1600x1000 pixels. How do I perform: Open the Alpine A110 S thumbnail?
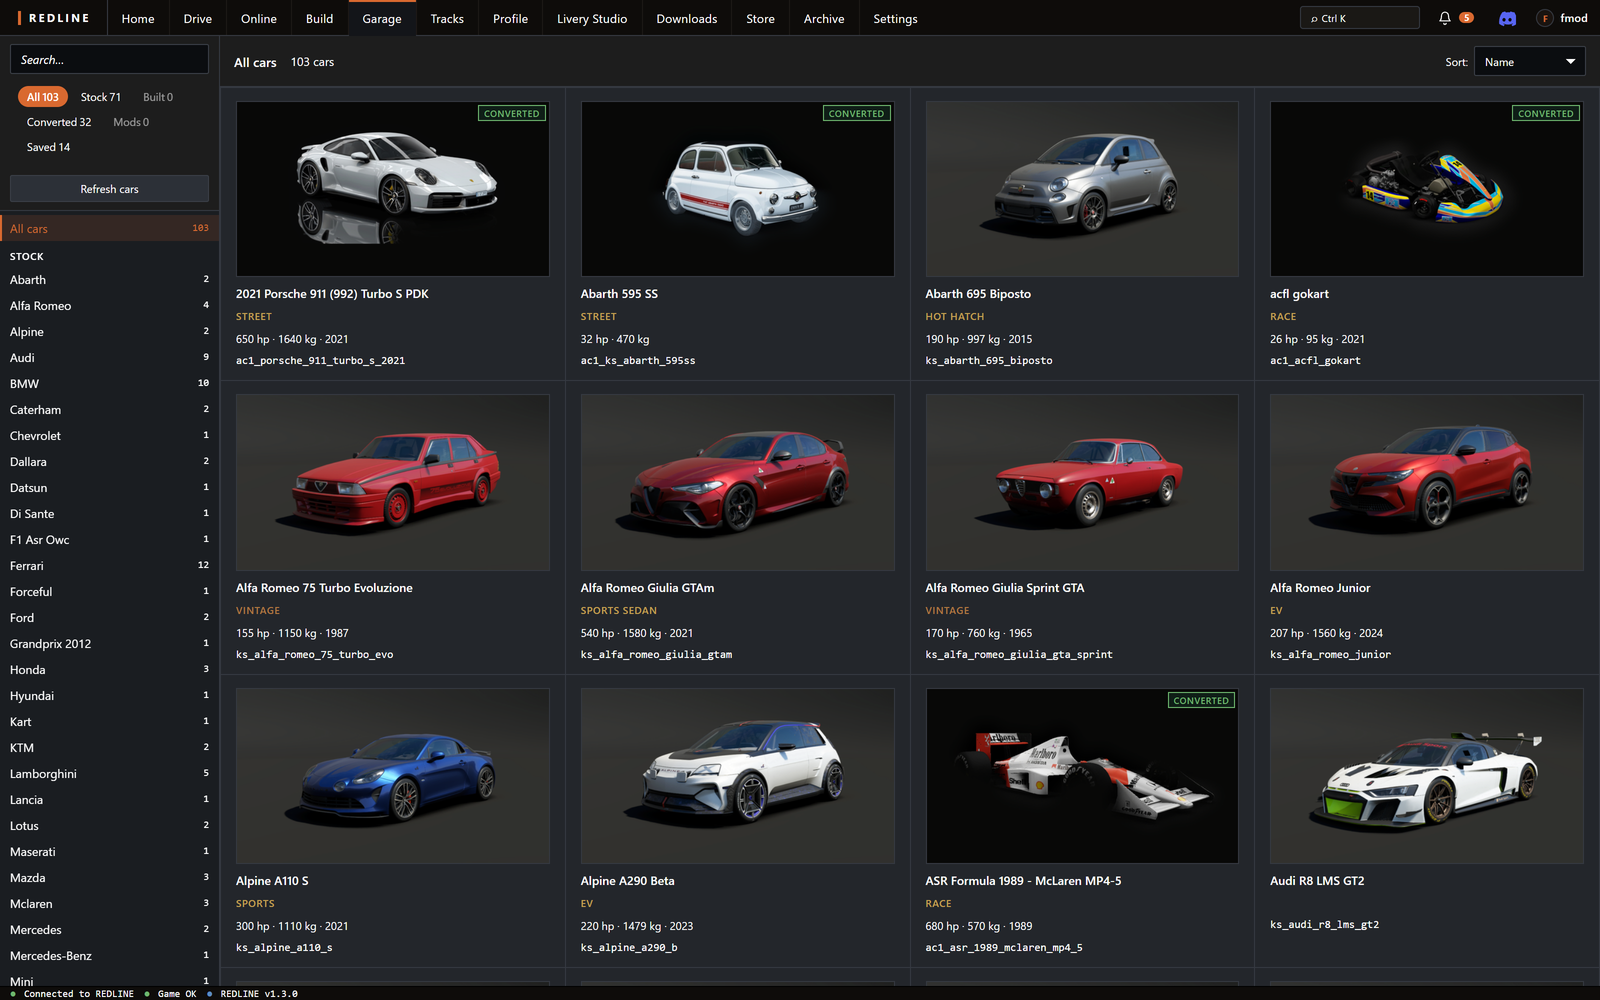(392, 776)
